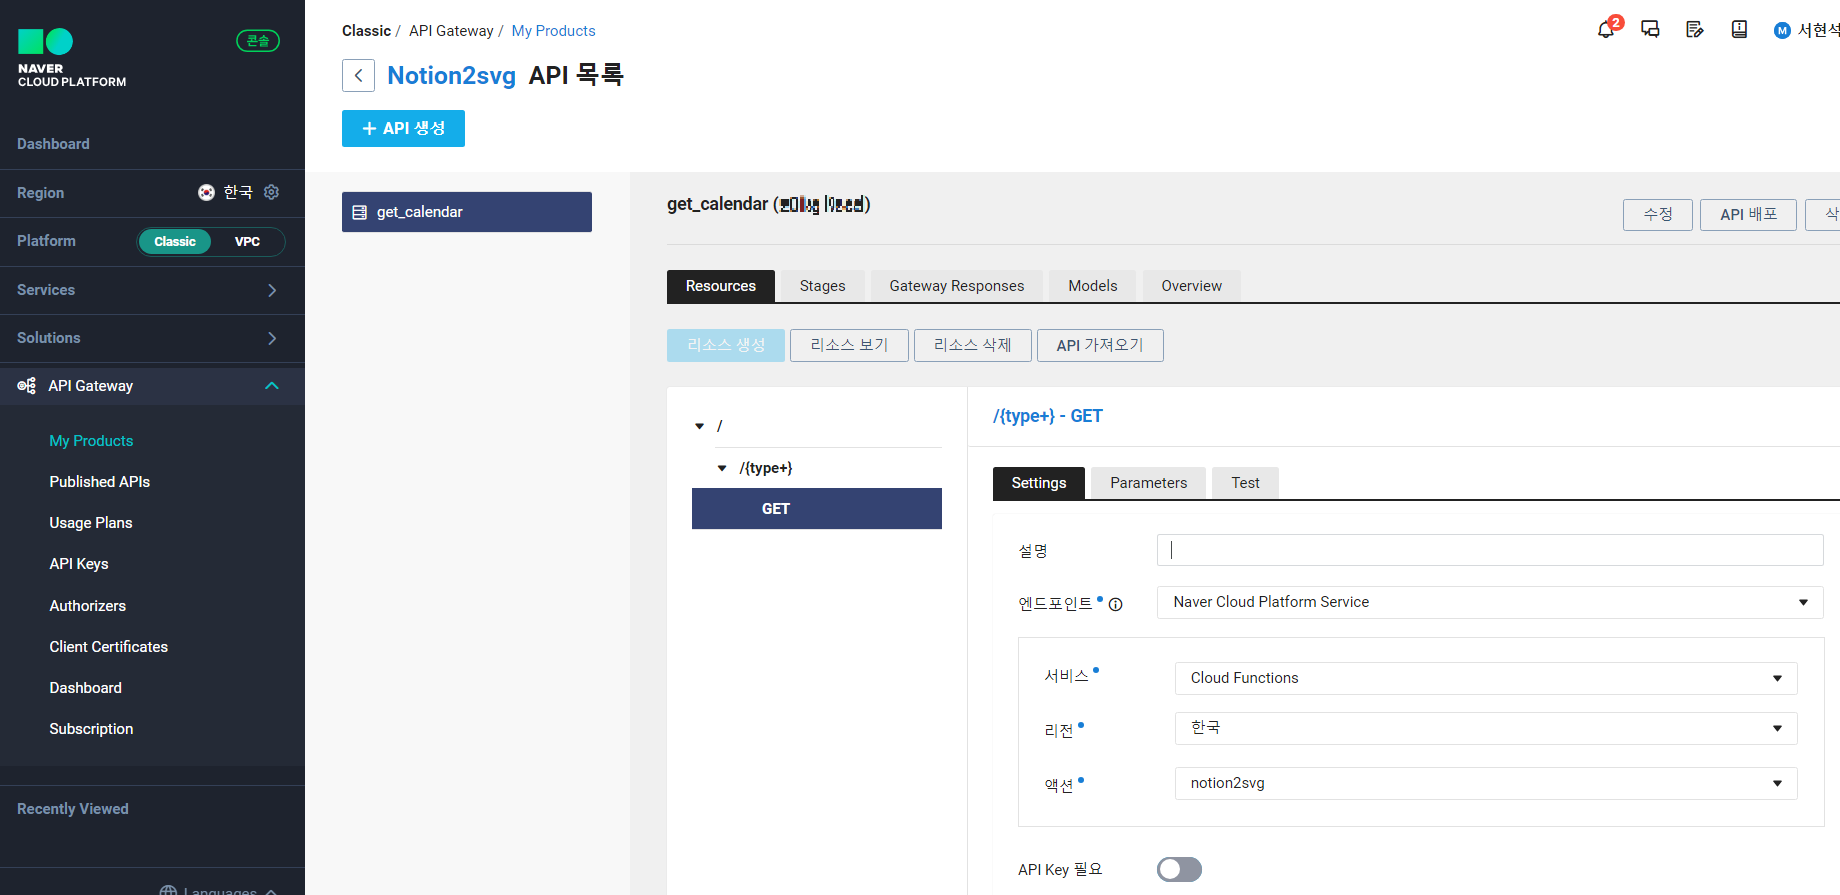Switch platform to VPC
This screenshot has width=1840, height=895.
pos(247,242)
